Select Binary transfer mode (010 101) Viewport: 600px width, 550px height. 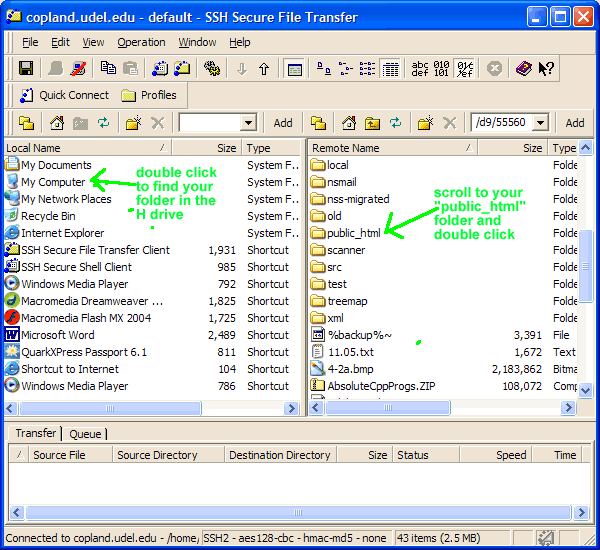(x=441, y=69)
